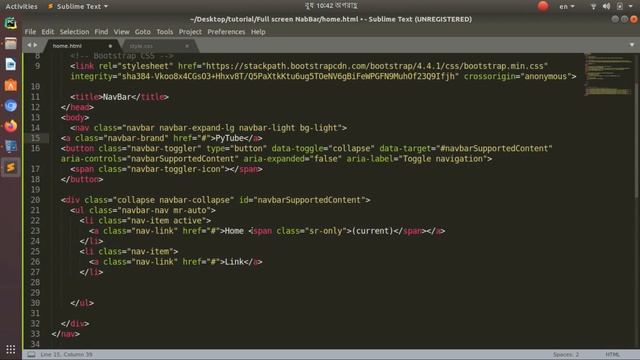Click the bootstrap.min.css URL in line 9
The image size is (640, 360).
(374, 66)
